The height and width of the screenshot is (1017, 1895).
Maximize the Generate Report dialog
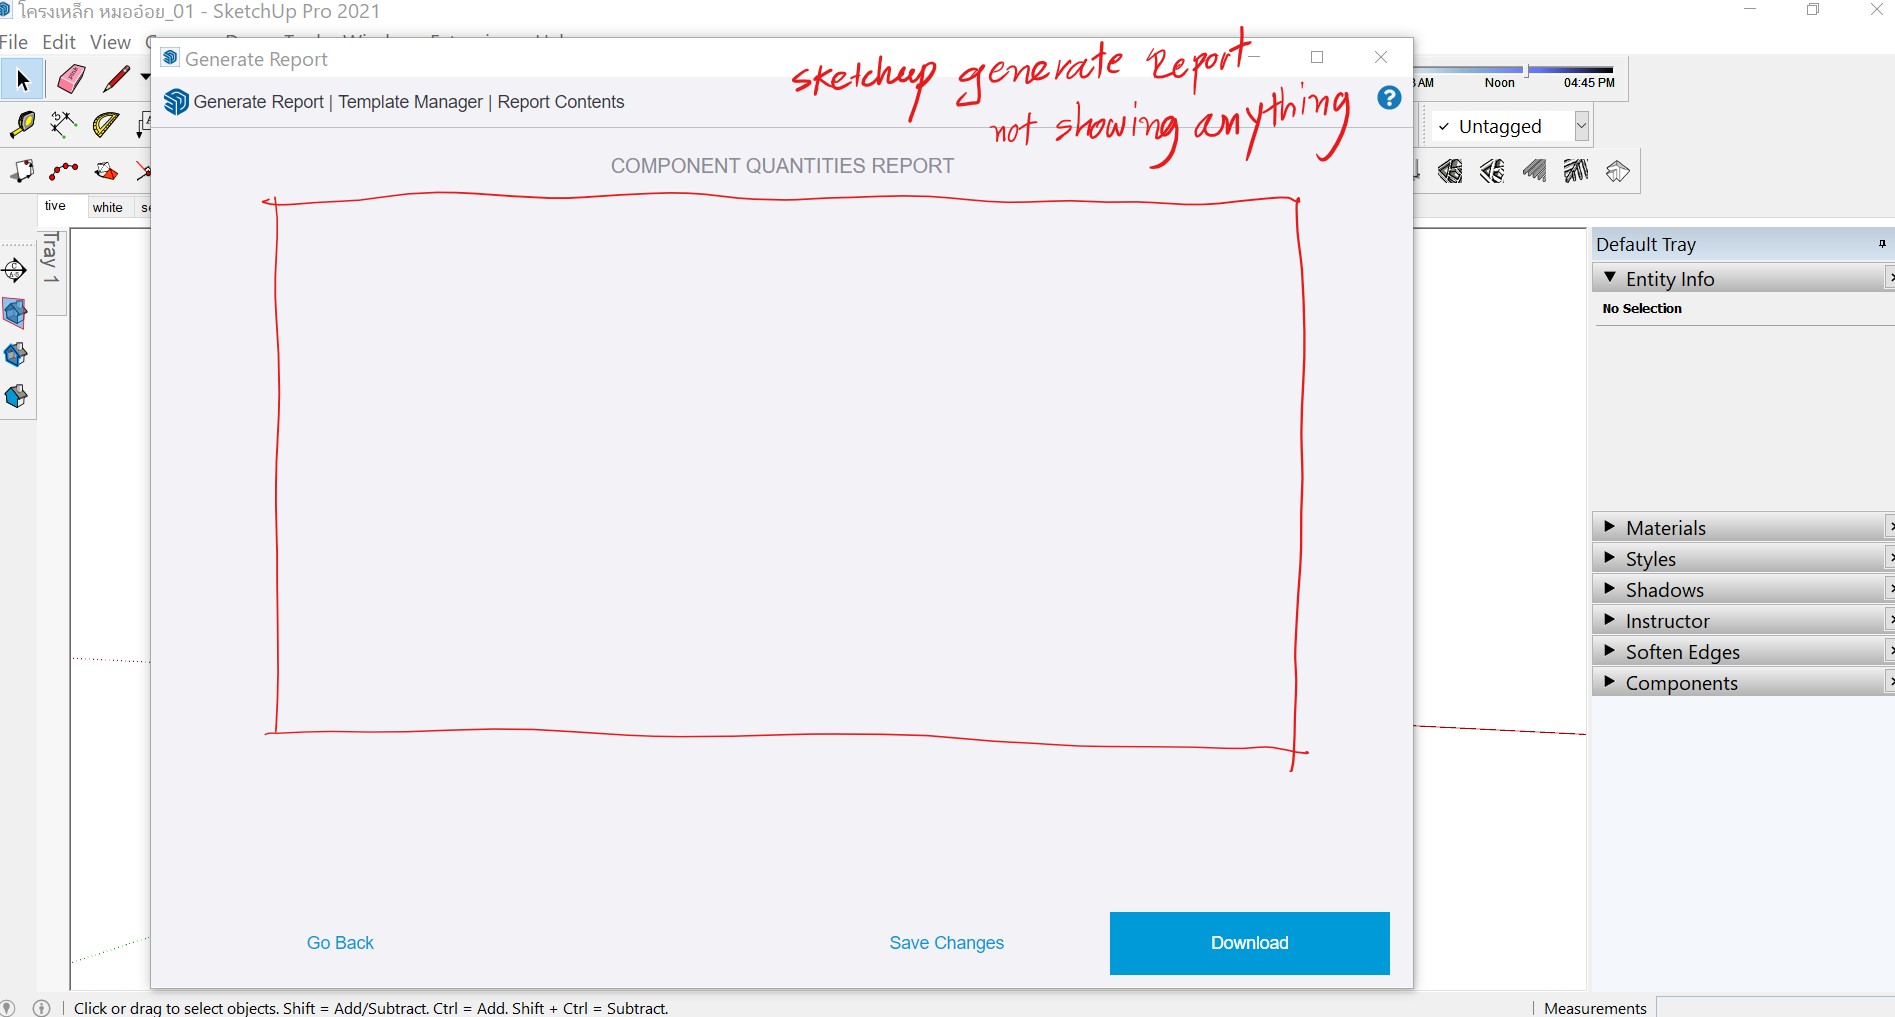pos(1317,57)
